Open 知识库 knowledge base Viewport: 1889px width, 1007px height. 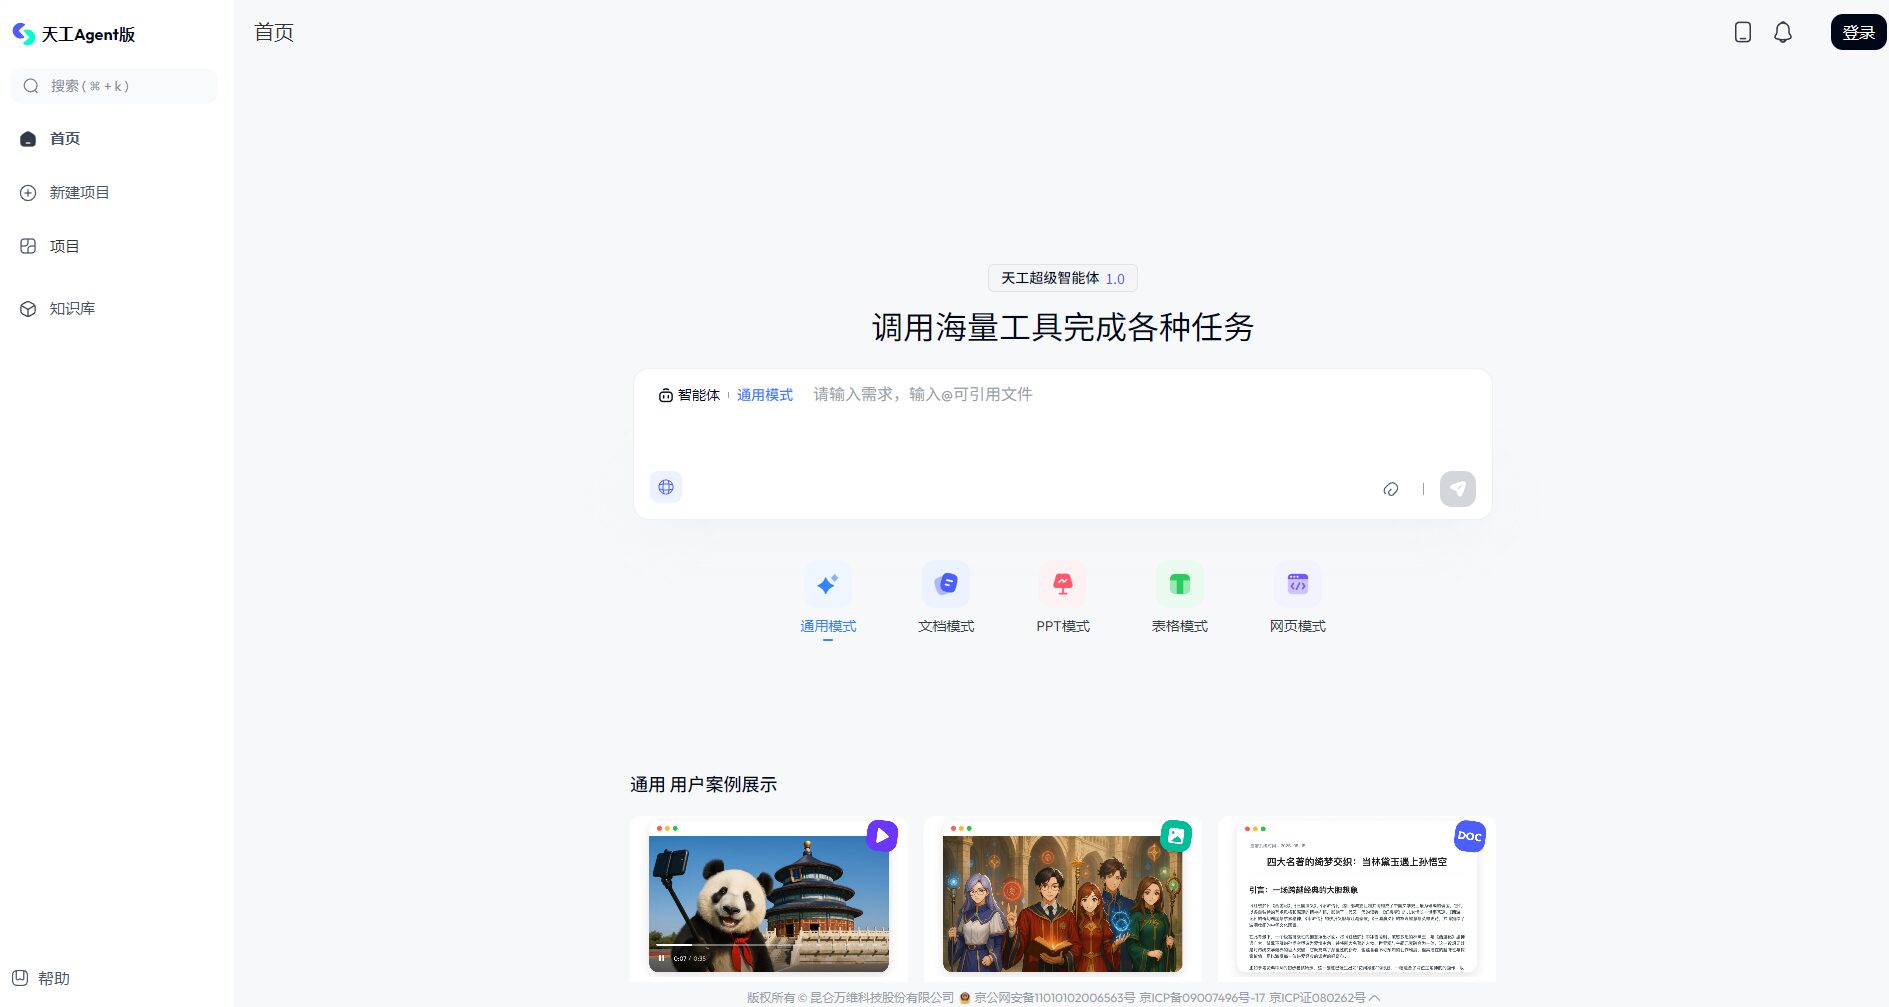tap(72, 309)
